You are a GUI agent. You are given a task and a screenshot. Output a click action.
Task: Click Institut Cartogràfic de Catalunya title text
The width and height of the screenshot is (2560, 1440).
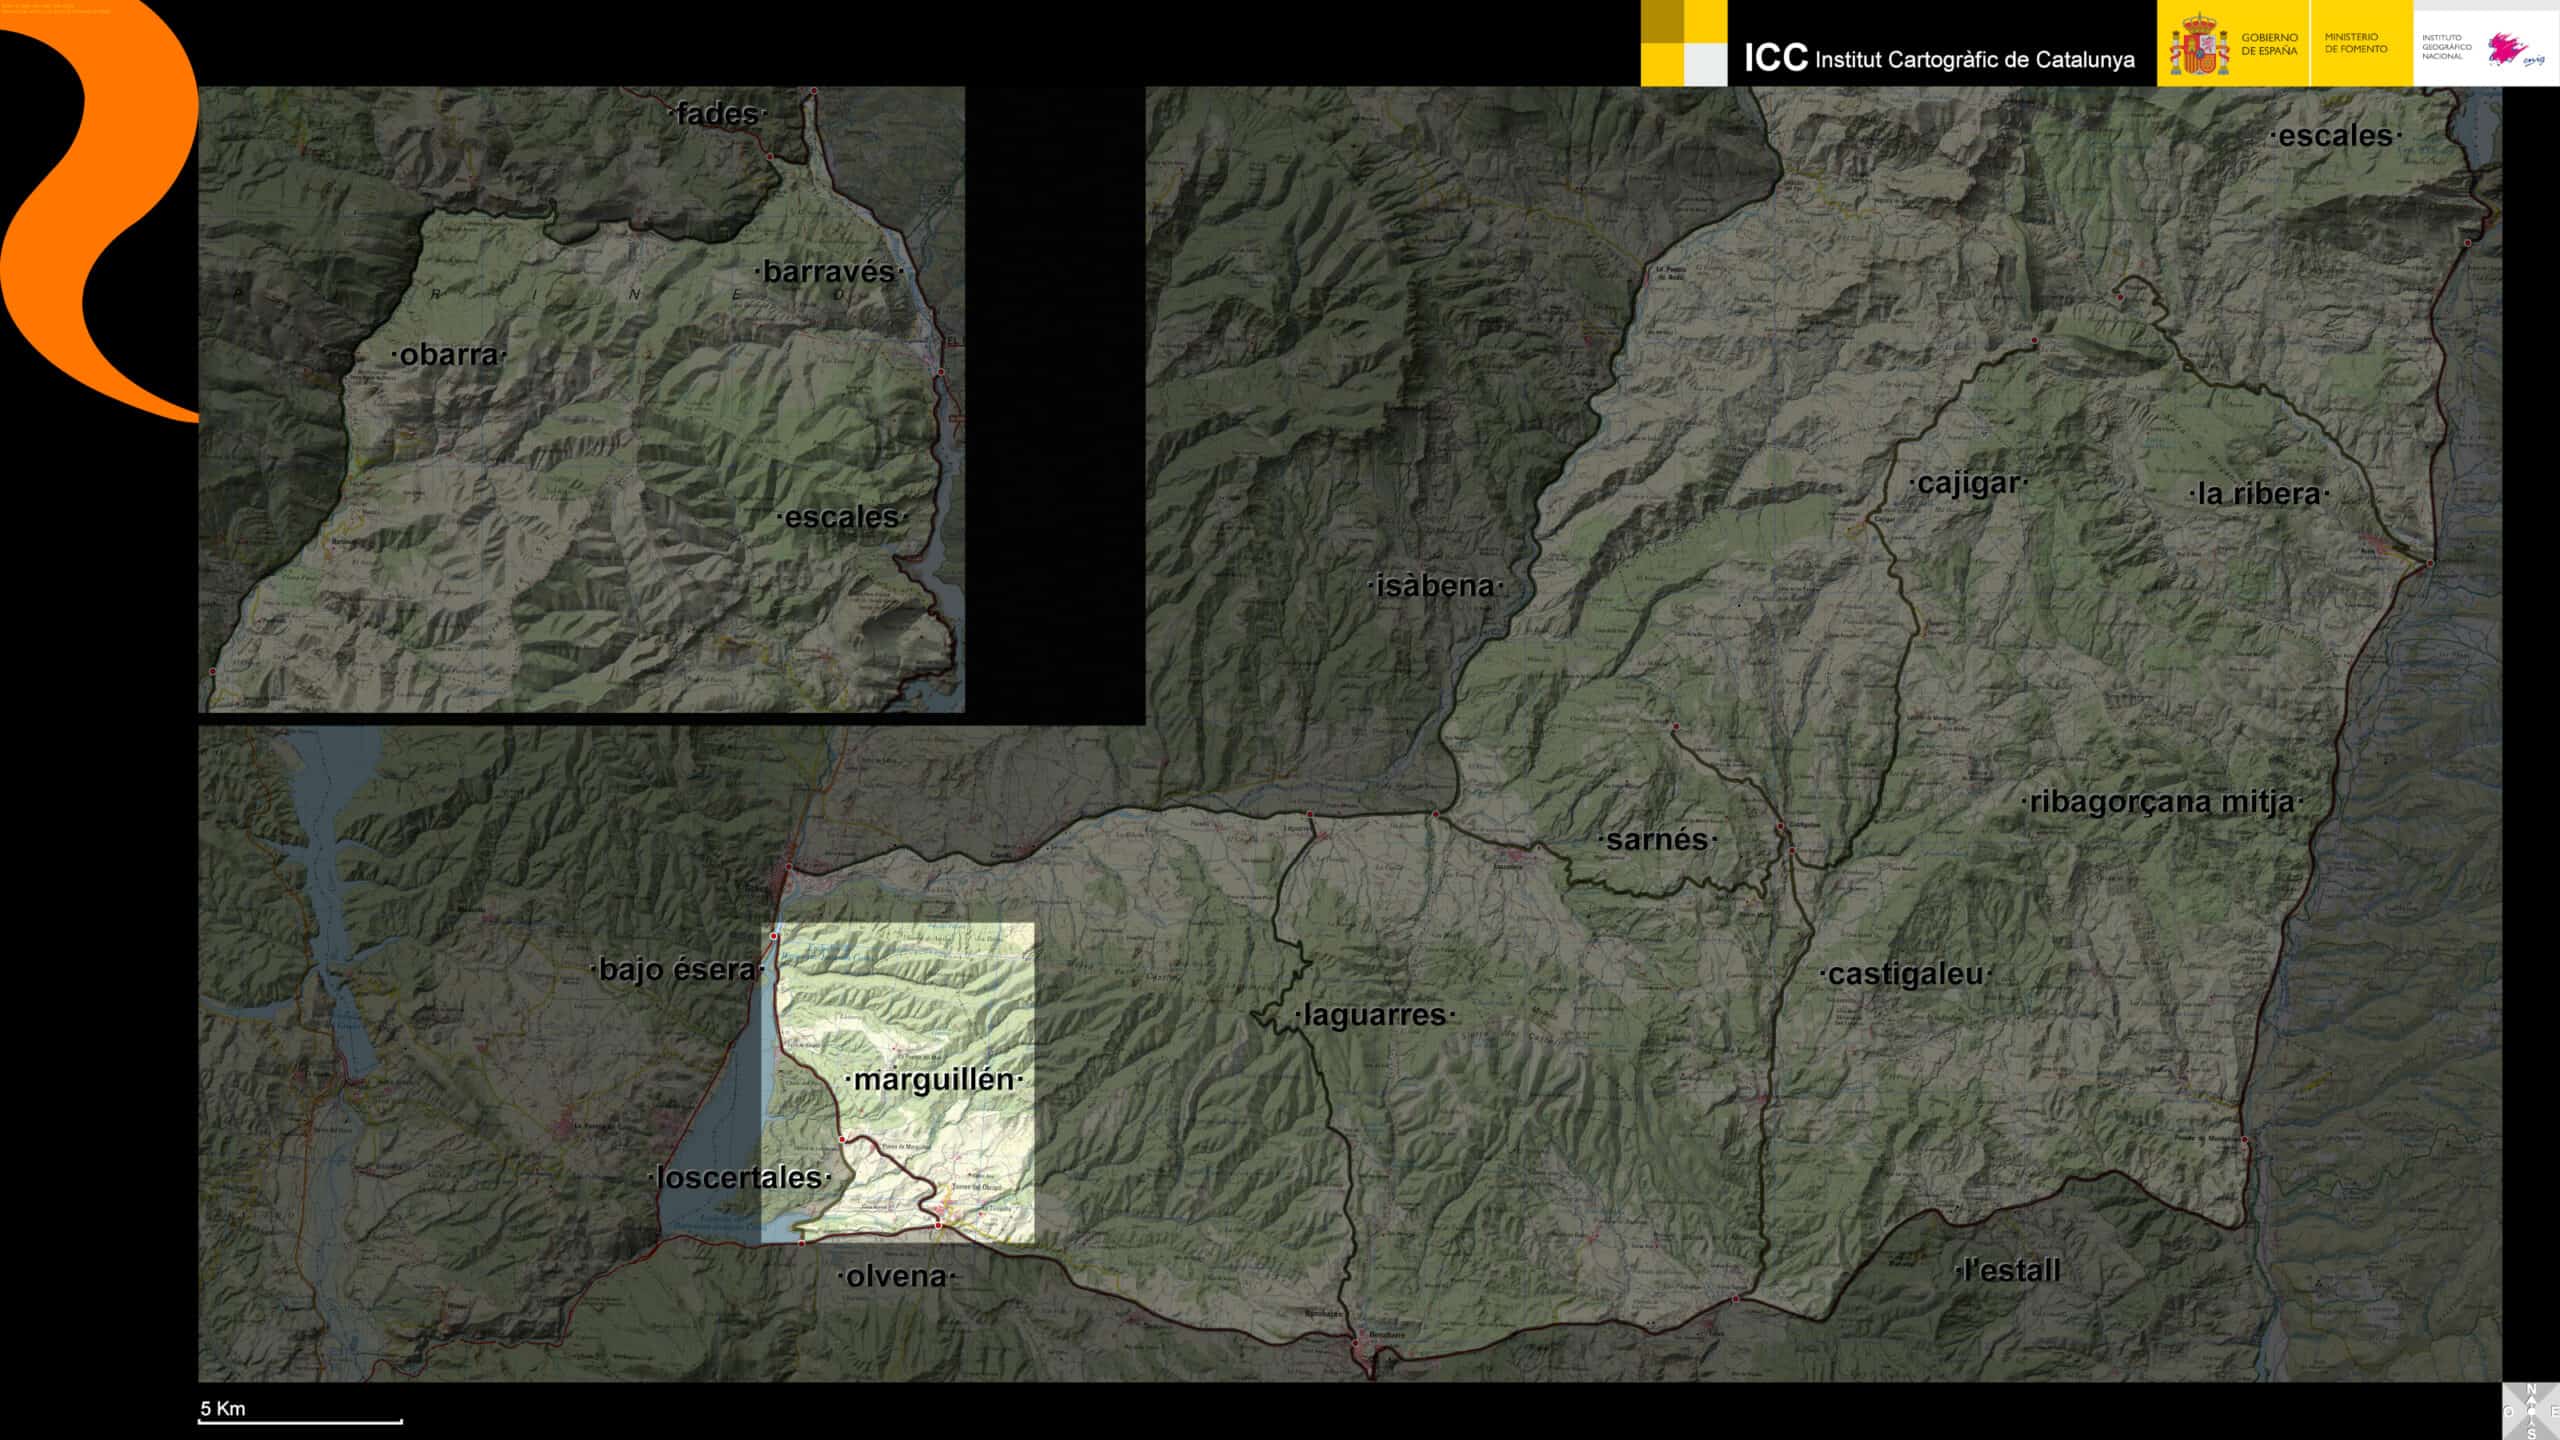1974,59
